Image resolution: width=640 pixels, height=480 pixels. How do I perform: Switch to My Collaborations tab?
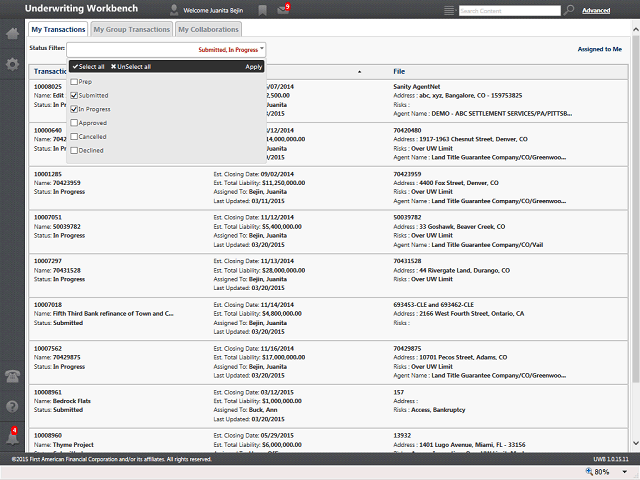tap(208, 29)
